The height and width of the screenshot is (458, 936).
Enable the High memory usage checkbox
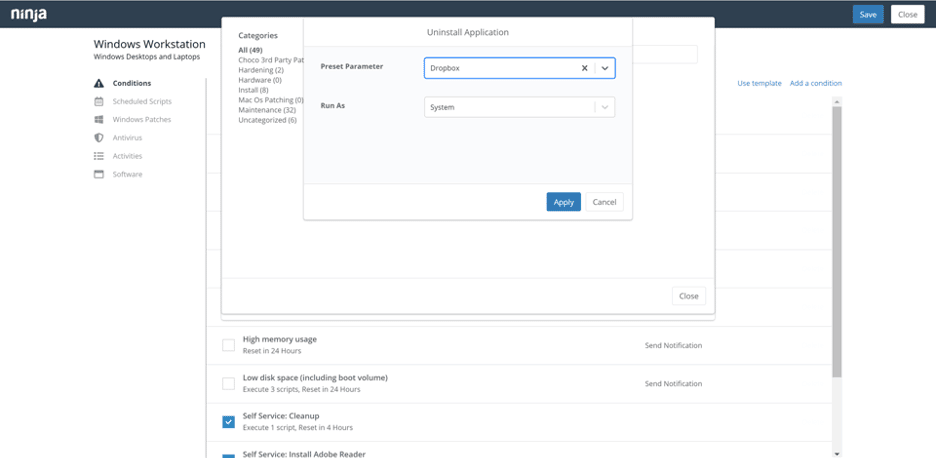[x=228, y=345]
